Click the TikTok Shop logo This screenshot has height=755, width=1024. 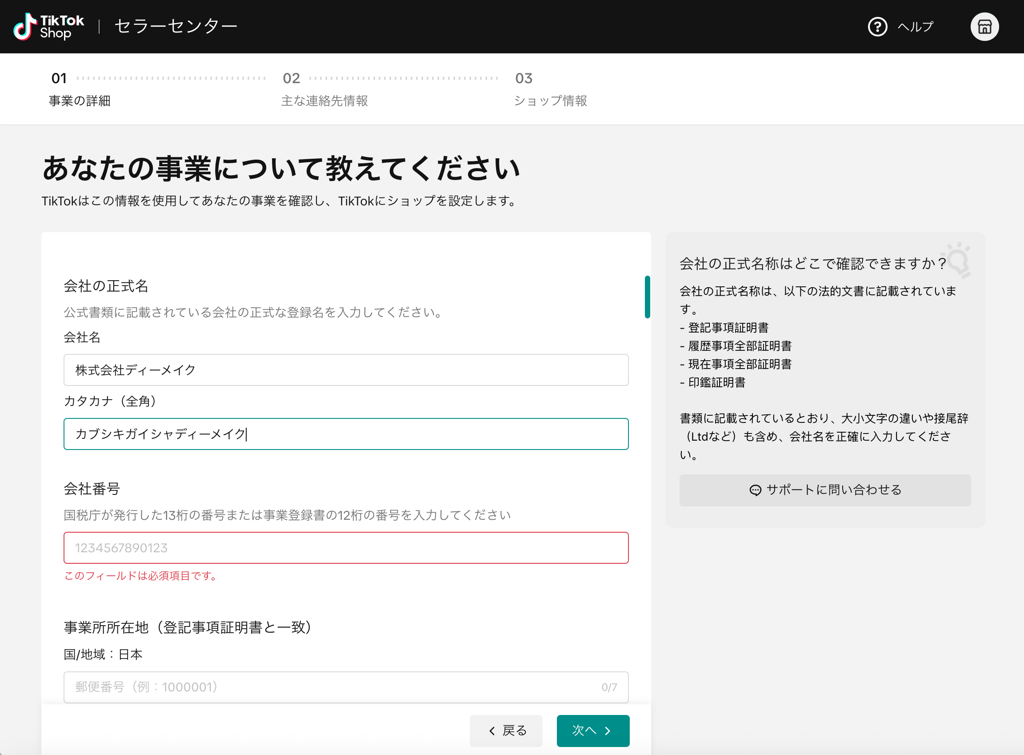coord(49,27)
